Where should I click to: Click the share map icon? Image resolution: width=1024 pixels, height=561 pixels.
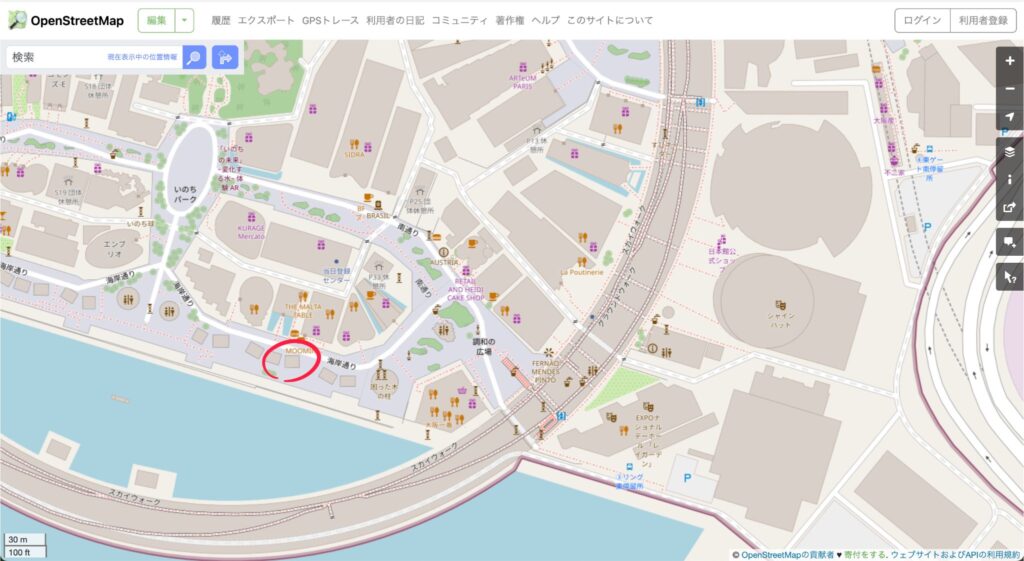point(1010,208)
